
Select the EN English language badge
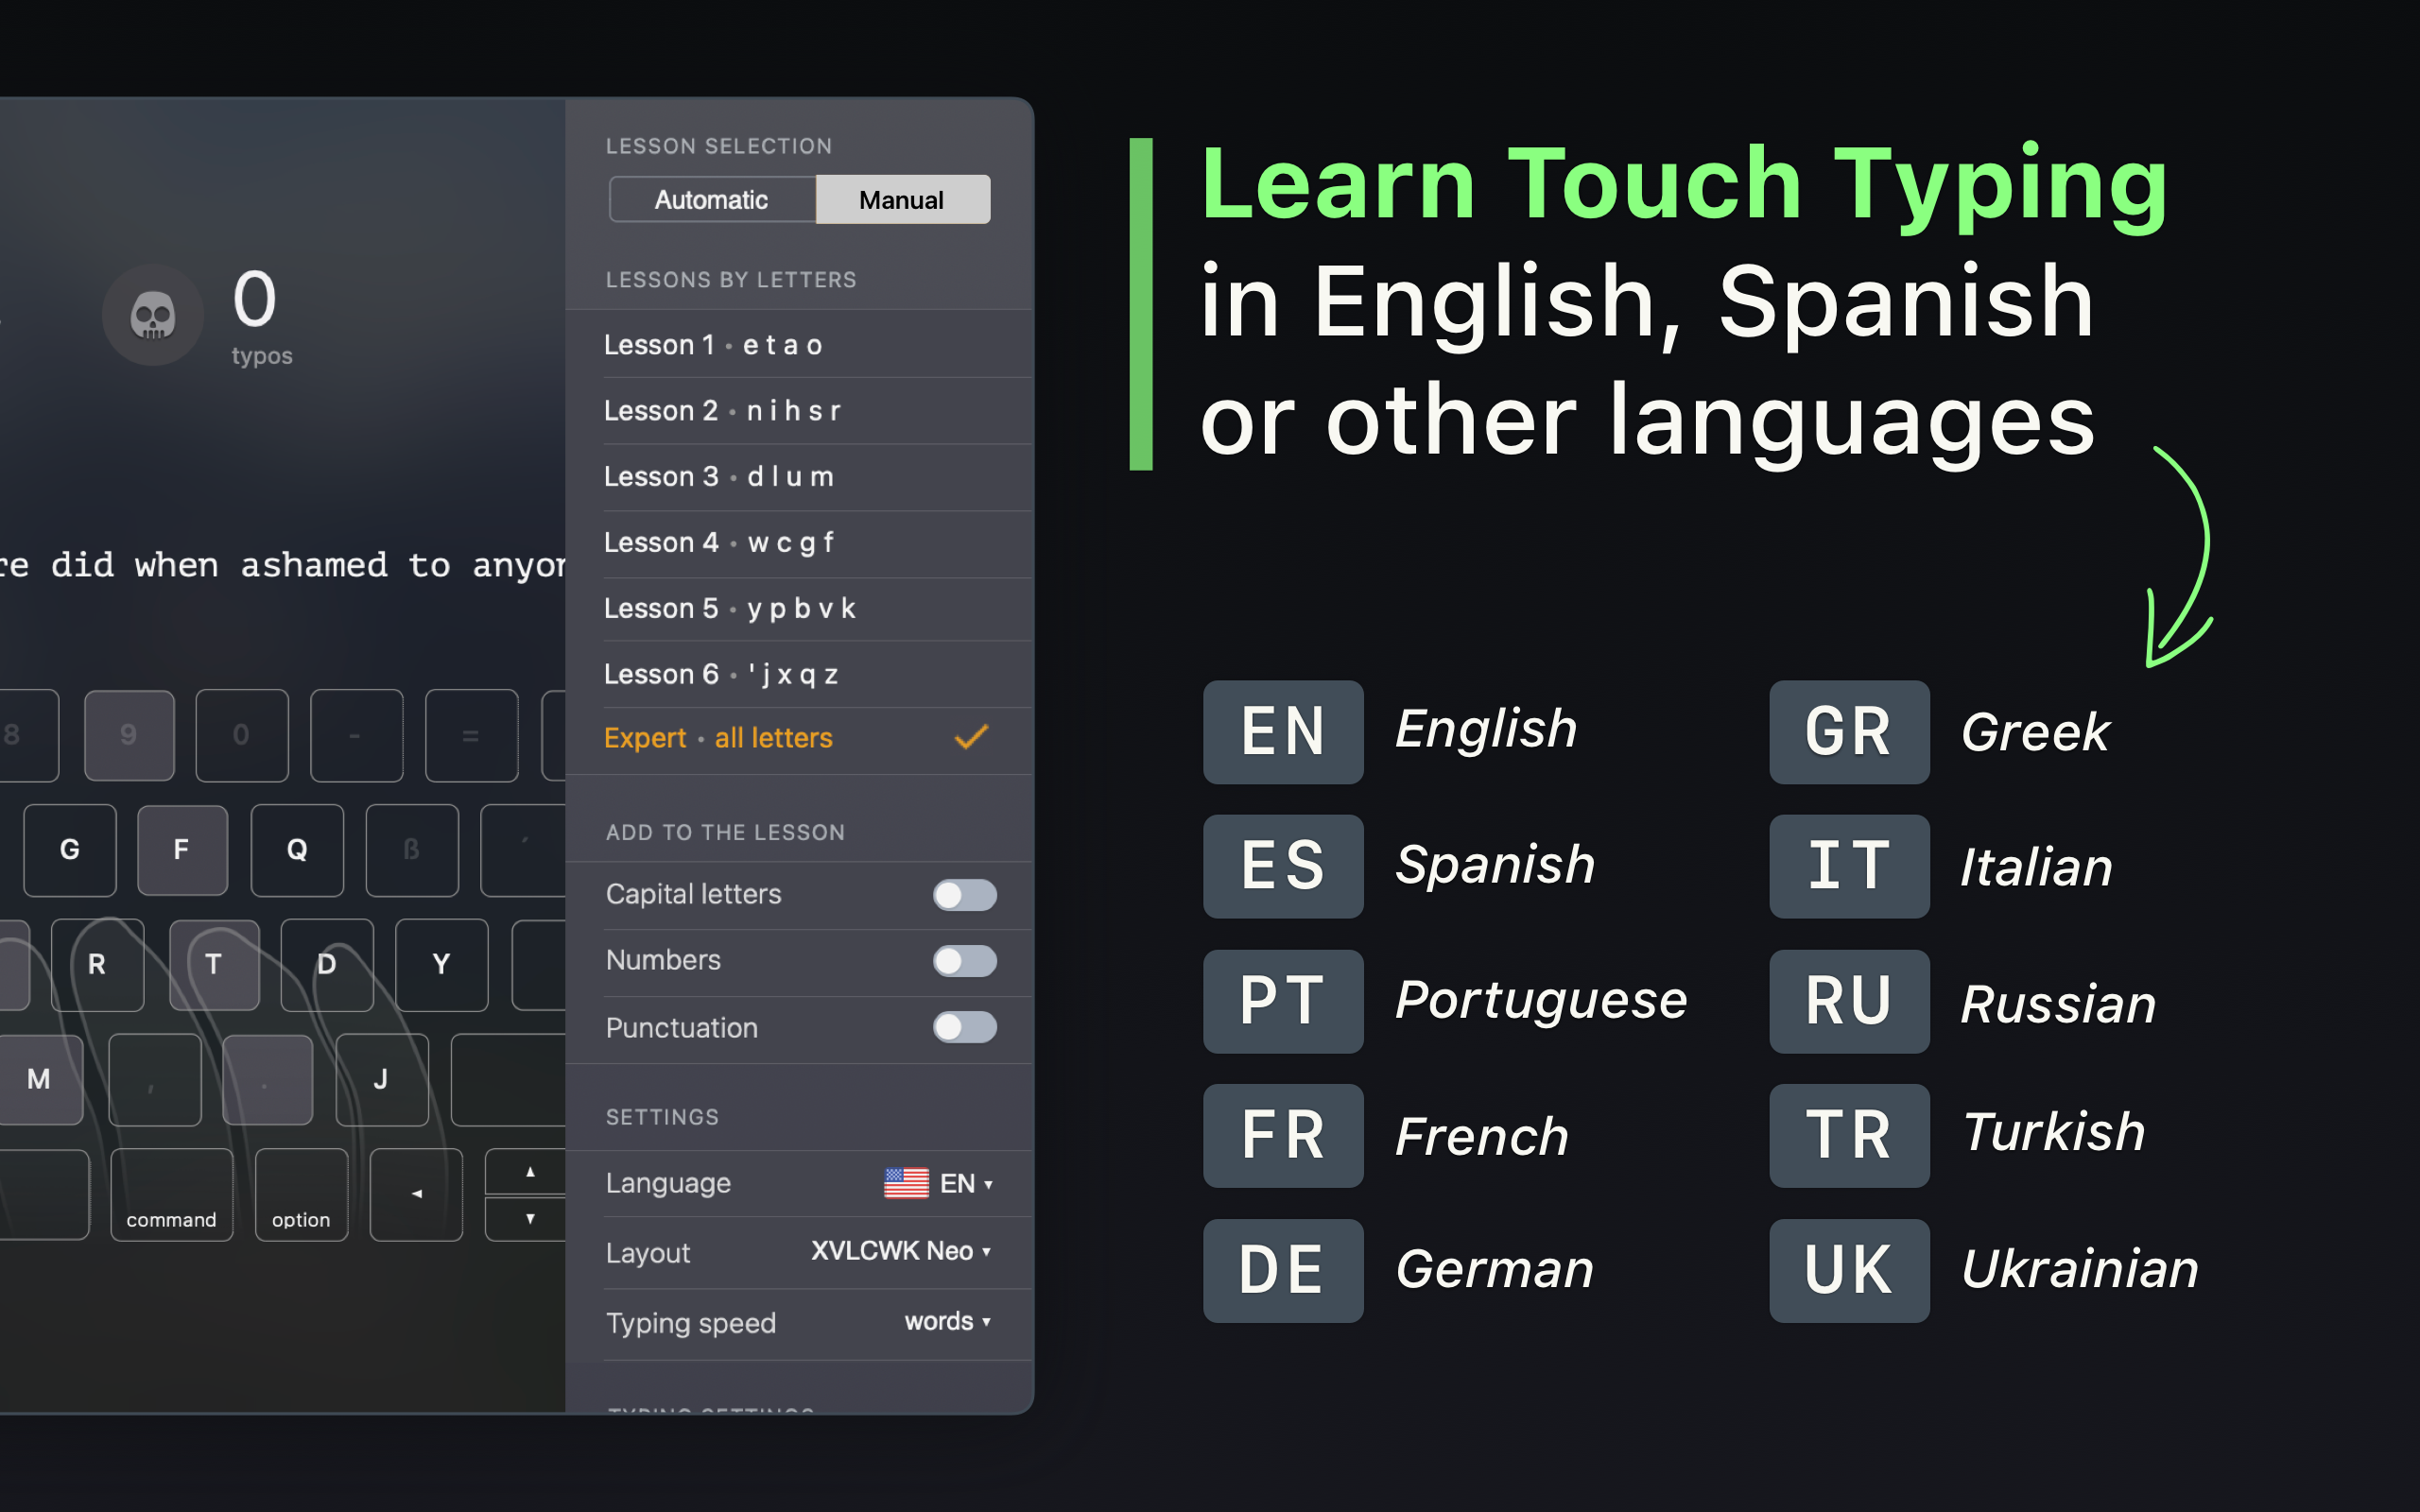point(1283,731)
